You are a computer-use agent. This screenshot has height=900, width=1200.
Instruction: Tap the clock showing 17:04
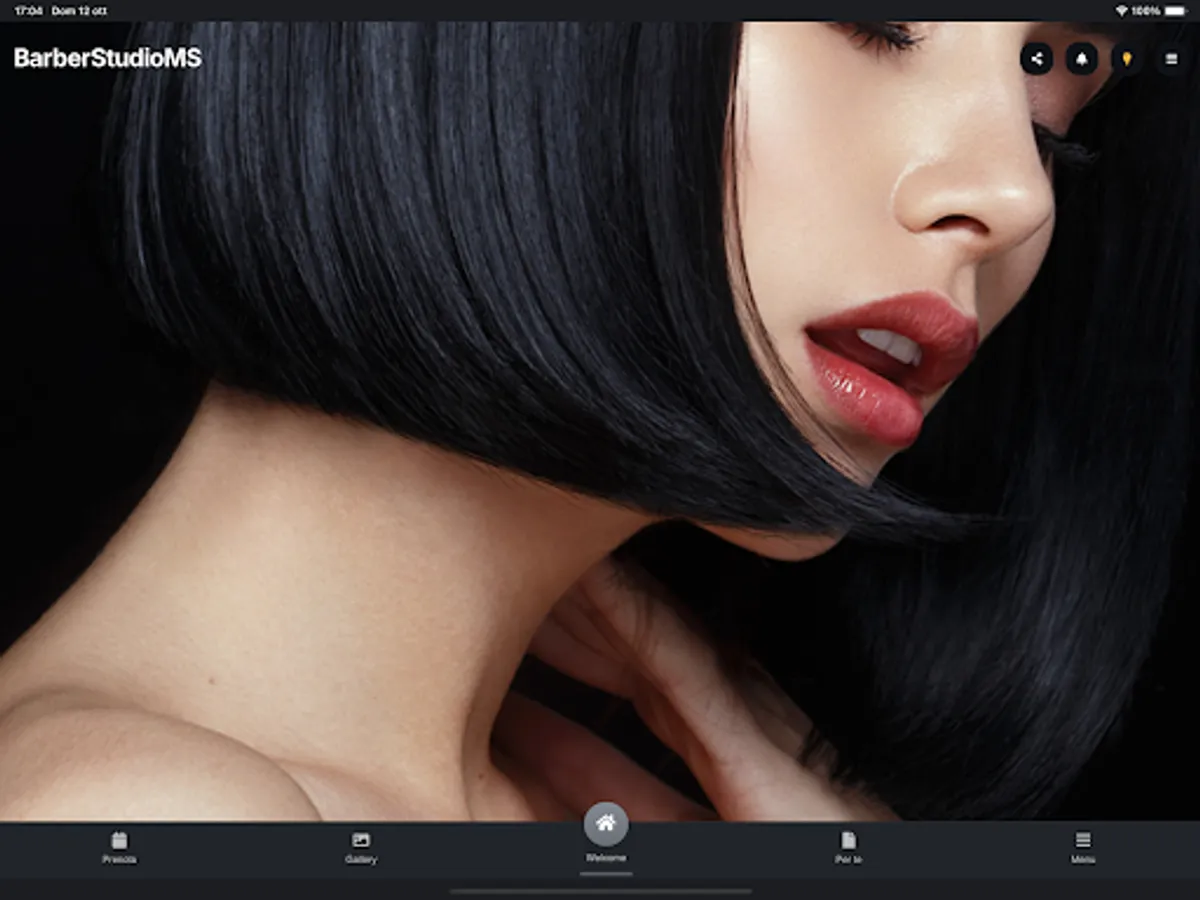26,8
